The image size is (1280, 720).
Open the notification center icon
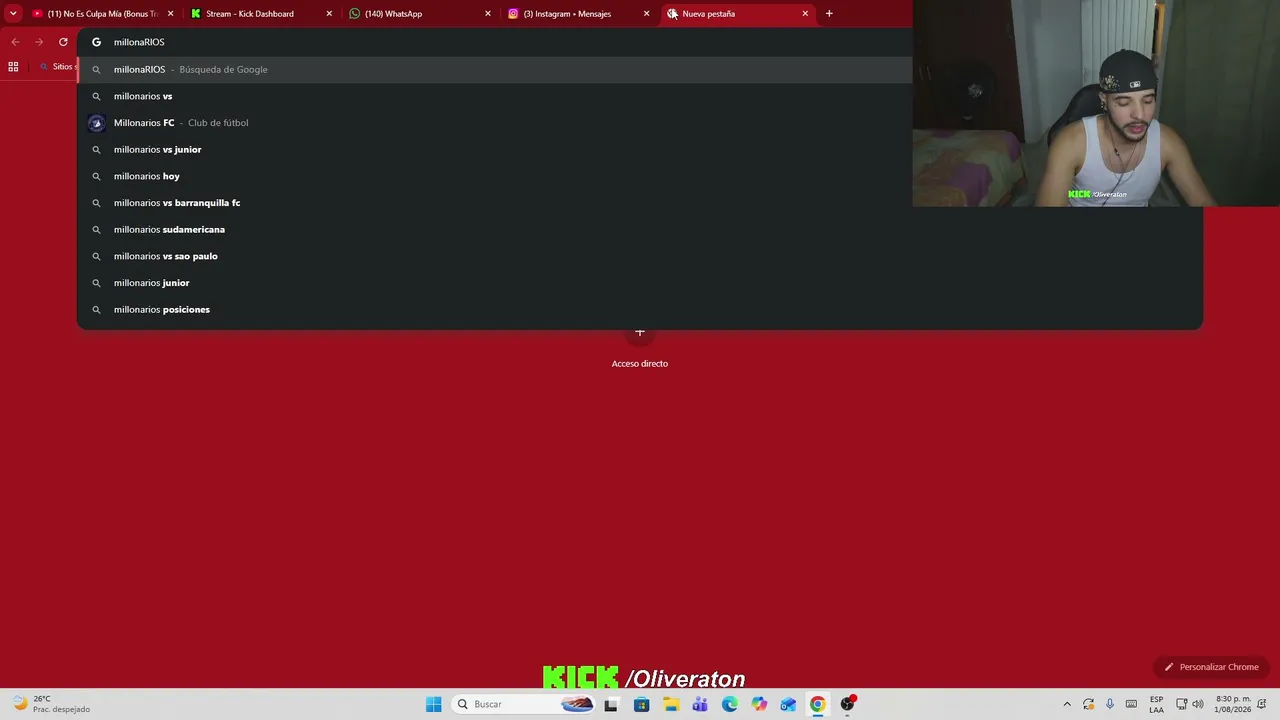tap(1263, 704)
